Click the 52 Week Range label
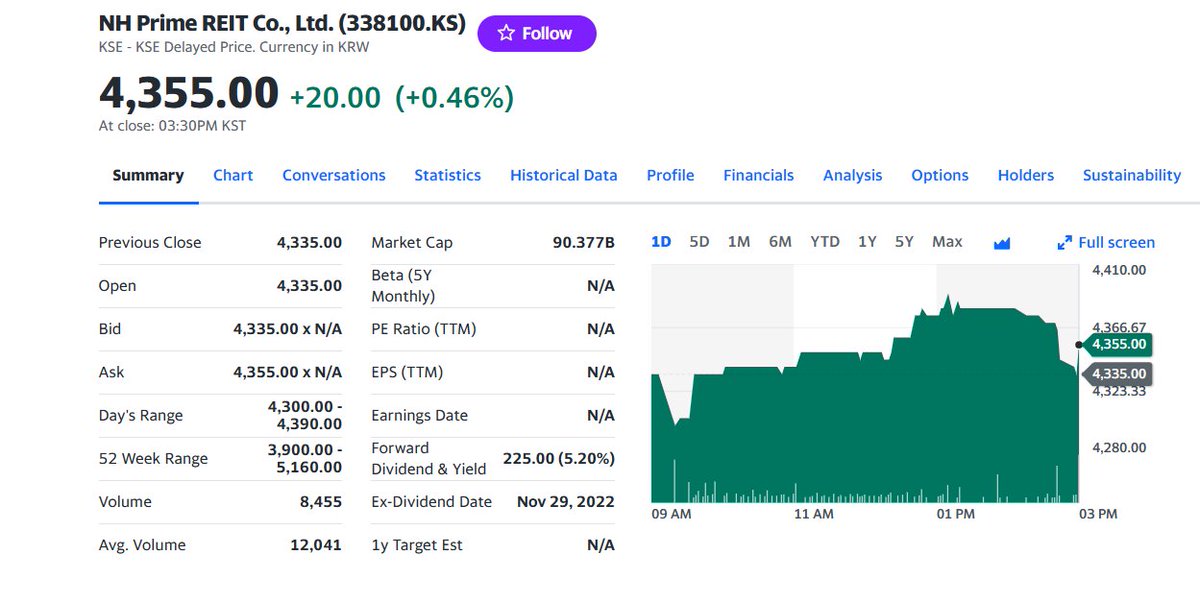Image resolution: width=1200 pixels, height=603 pixels. point(153,459)
